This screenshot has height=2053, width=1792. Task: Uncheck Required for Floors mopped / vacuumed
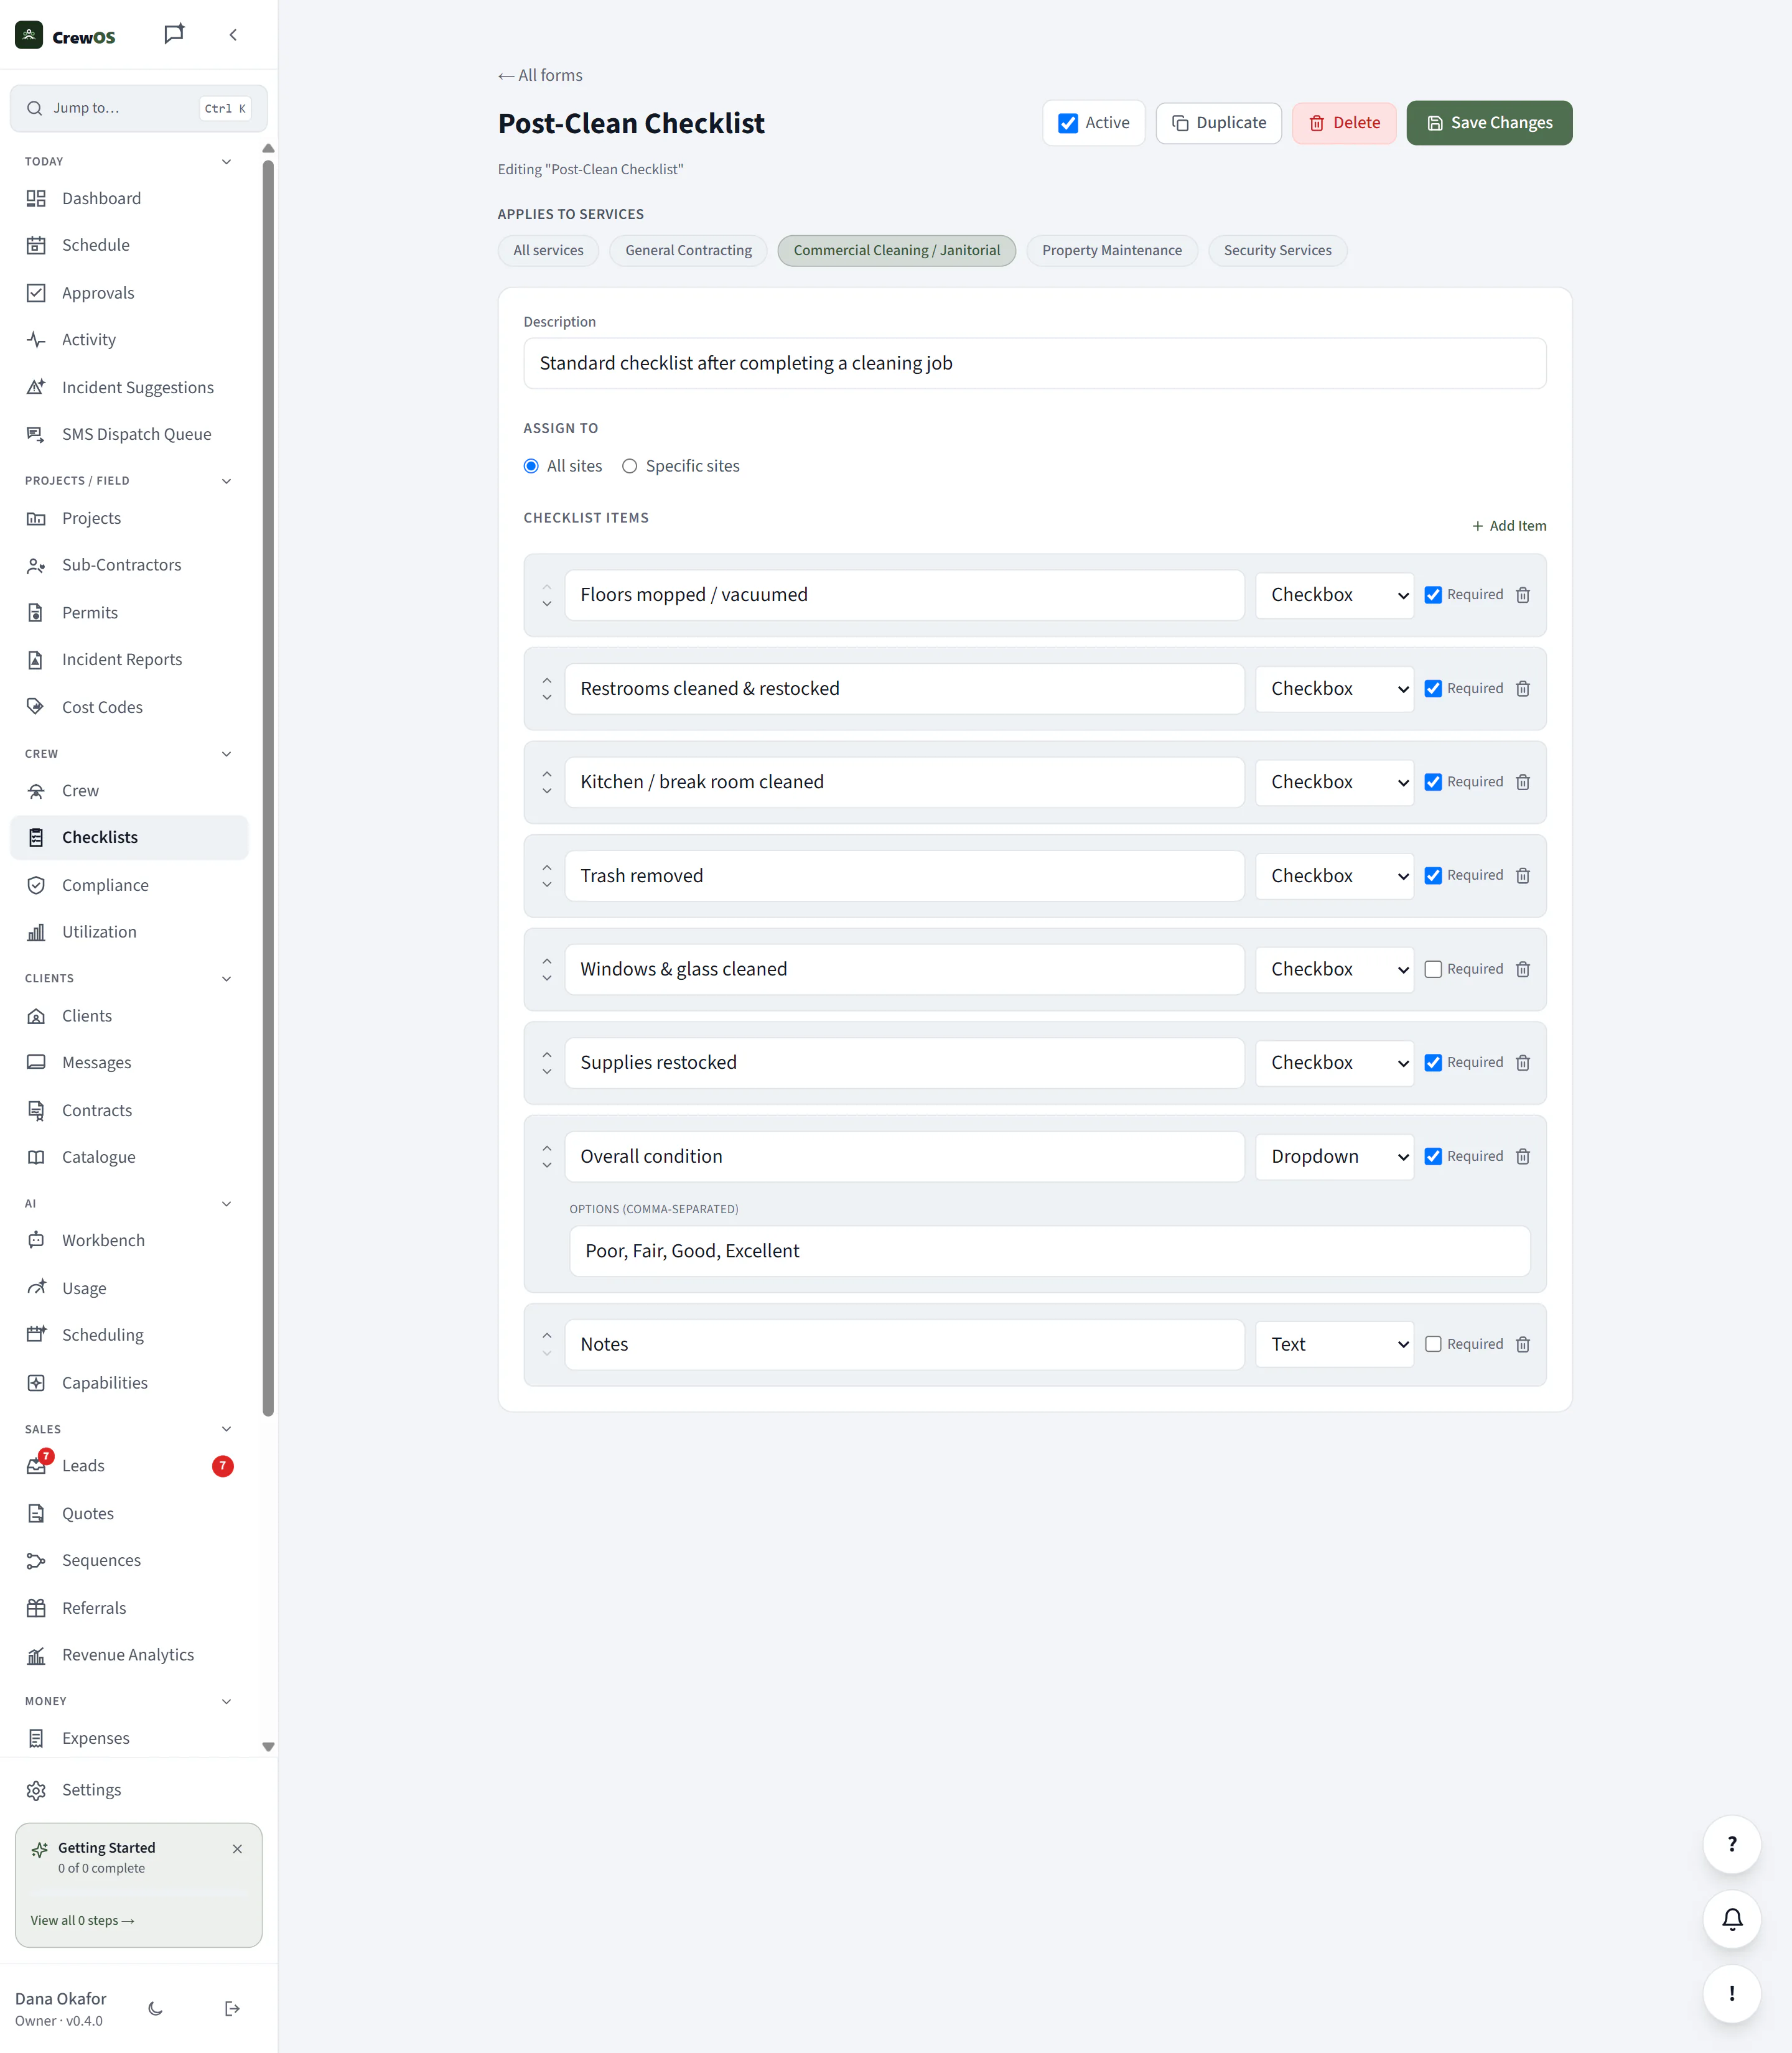(1433, 595)
